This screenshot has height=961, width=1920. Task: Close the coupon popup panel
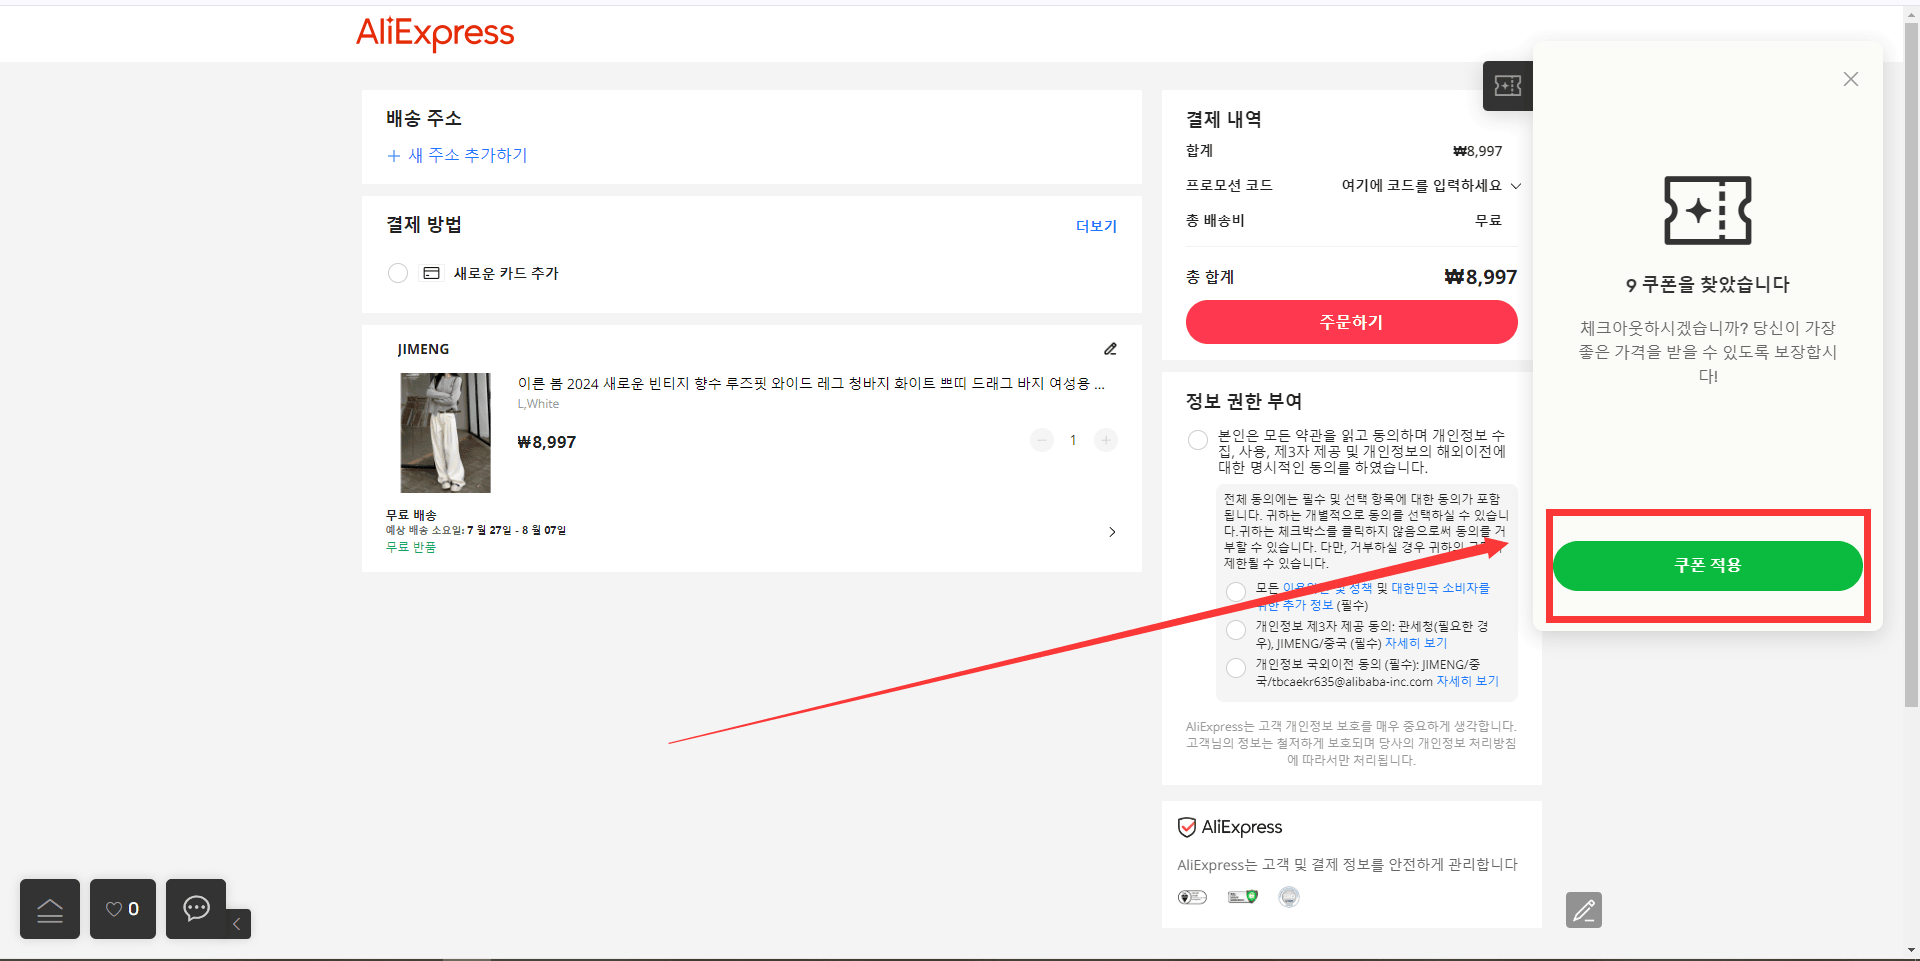coord(1851,79)
